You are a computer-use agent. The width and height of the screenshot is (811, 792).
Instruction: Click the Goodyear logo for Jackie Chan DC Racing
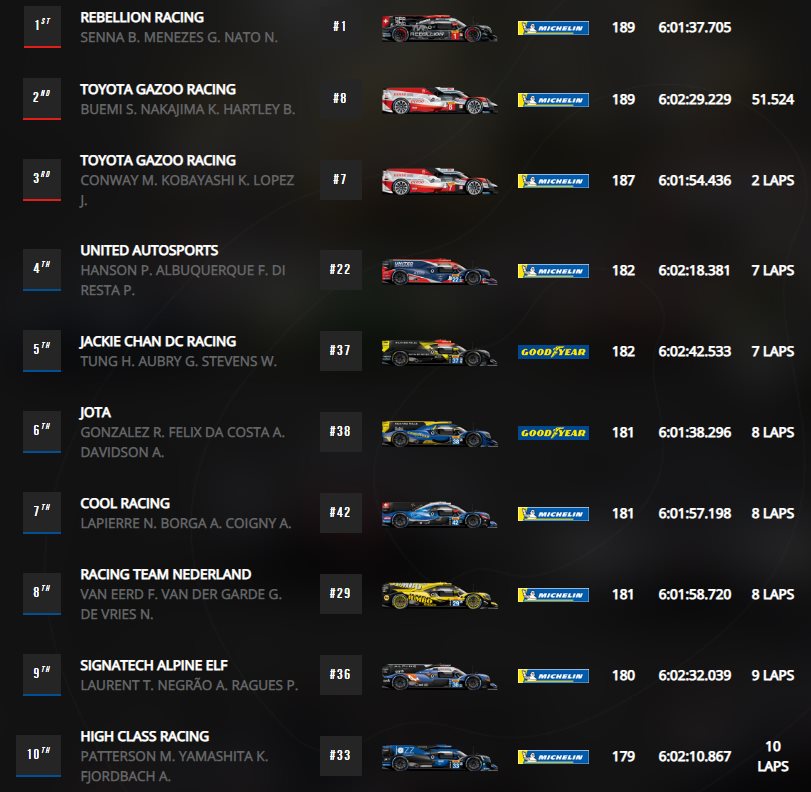[x=553, y=352]
